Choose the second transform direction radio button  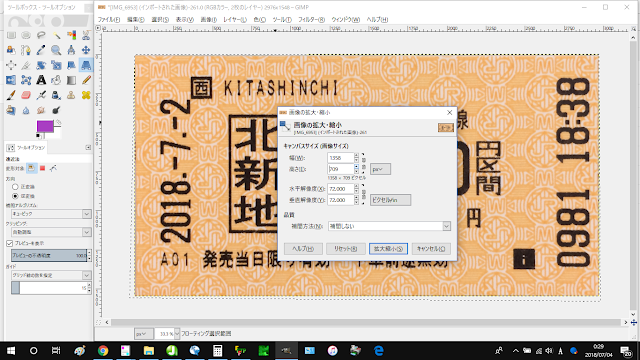point(15,196)
